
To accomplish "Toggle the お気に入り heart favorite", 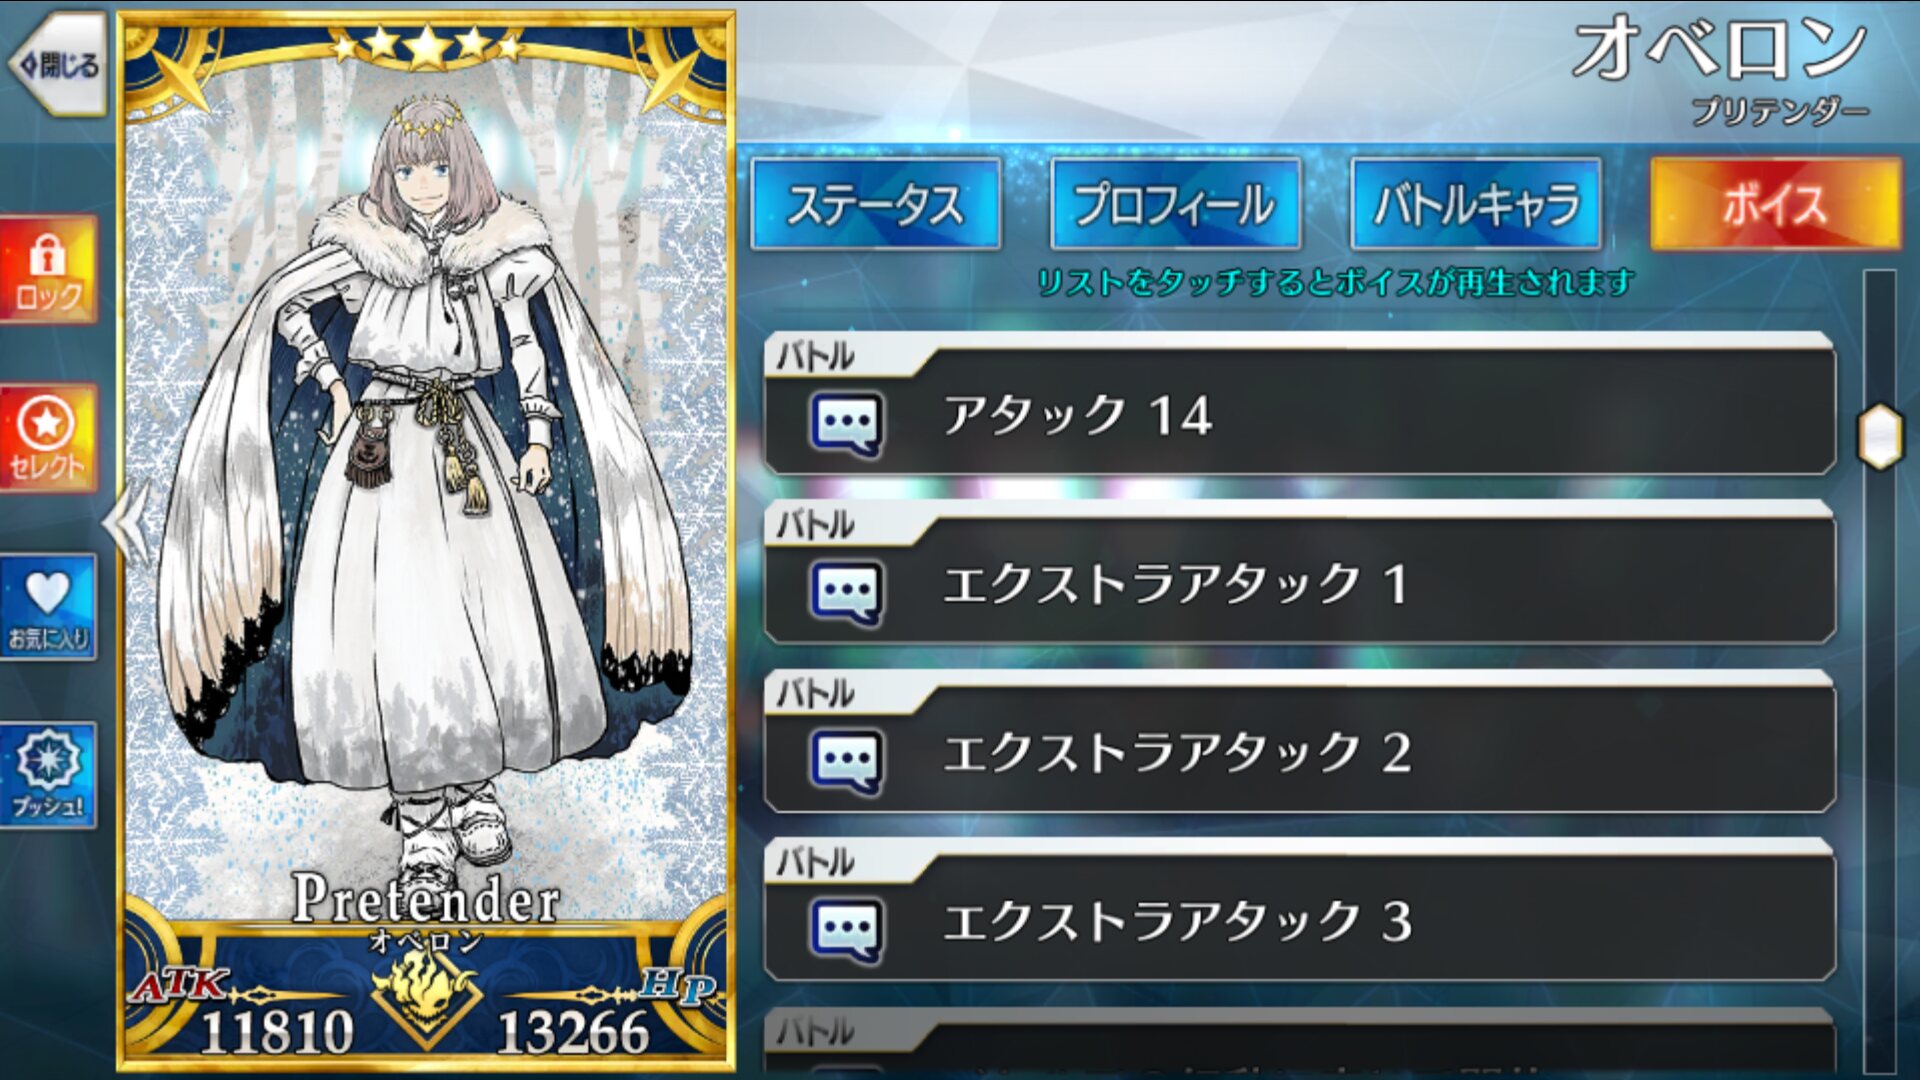I will coord(48,607).
